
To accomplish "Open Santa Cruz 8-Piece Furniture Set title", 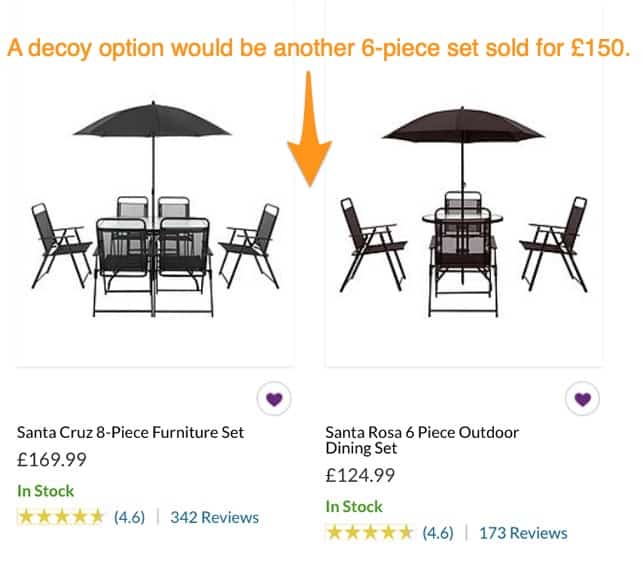I will point(130,432).
